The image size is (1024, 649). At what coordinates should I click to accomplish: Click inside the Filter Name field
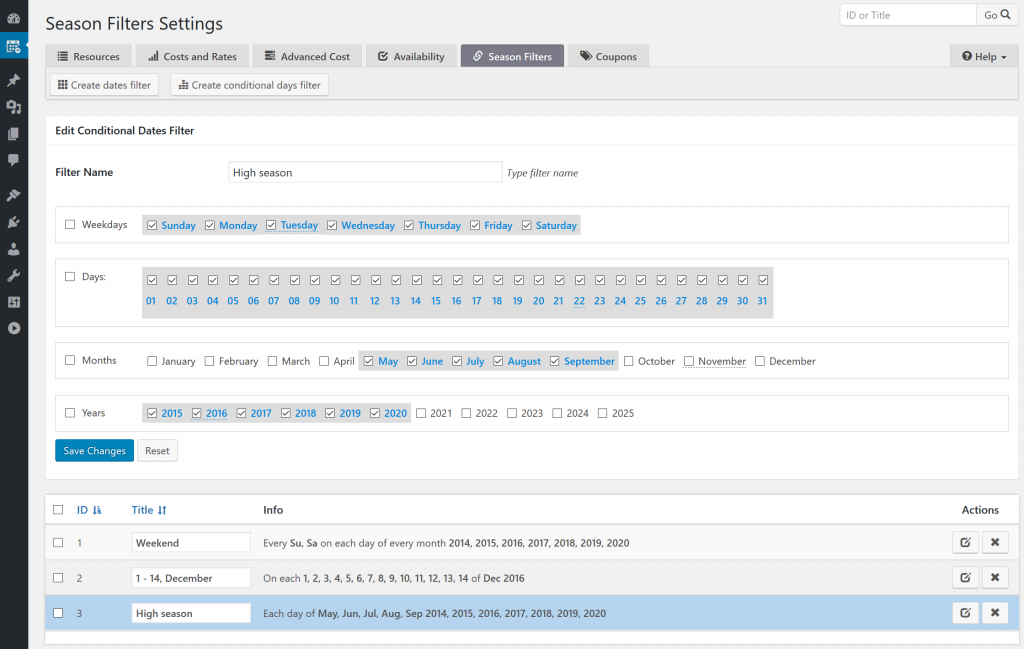click(365, 171)
